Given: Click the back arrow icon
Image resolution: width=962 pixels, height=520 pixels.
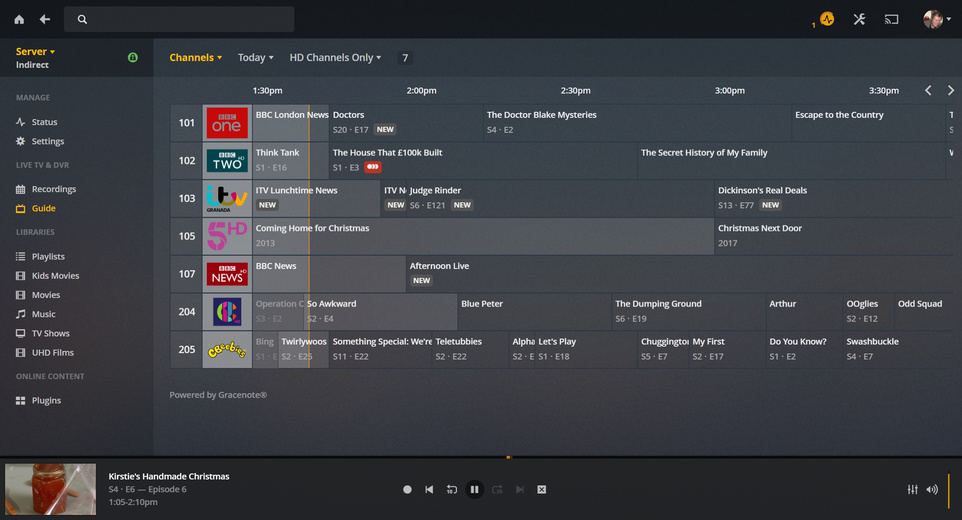Looking at the screenshot, I should point(45,20).
